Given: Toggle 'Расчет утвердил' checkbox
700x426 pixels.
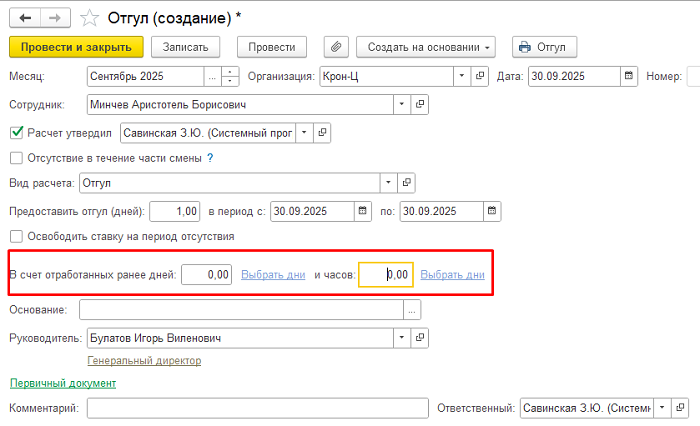Looking at the screenshot, I should (x=16, y=132).
